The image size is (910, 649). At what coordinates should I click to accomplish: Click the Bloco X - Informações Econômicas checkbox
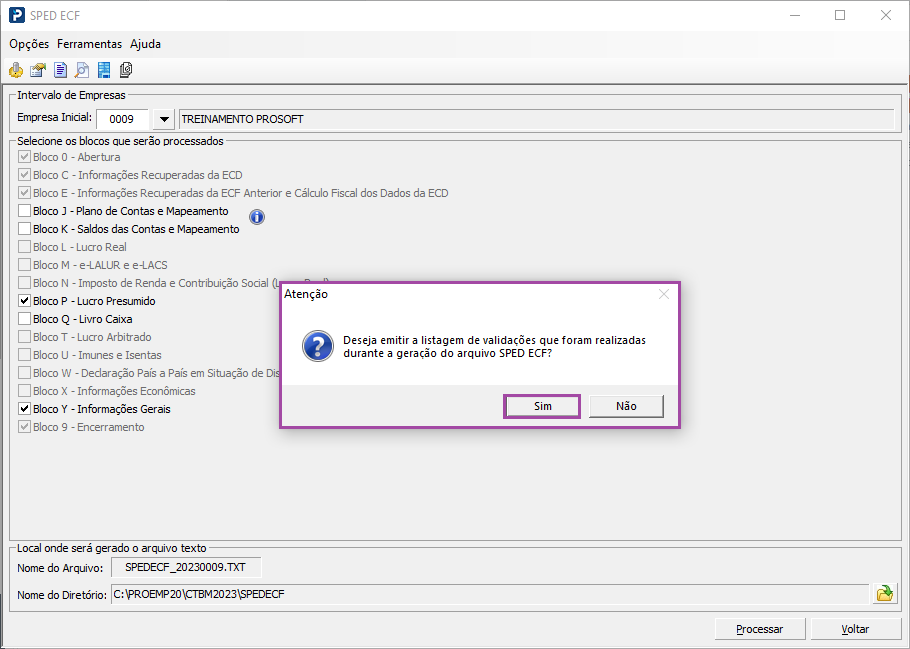click(x=24, y=391)
